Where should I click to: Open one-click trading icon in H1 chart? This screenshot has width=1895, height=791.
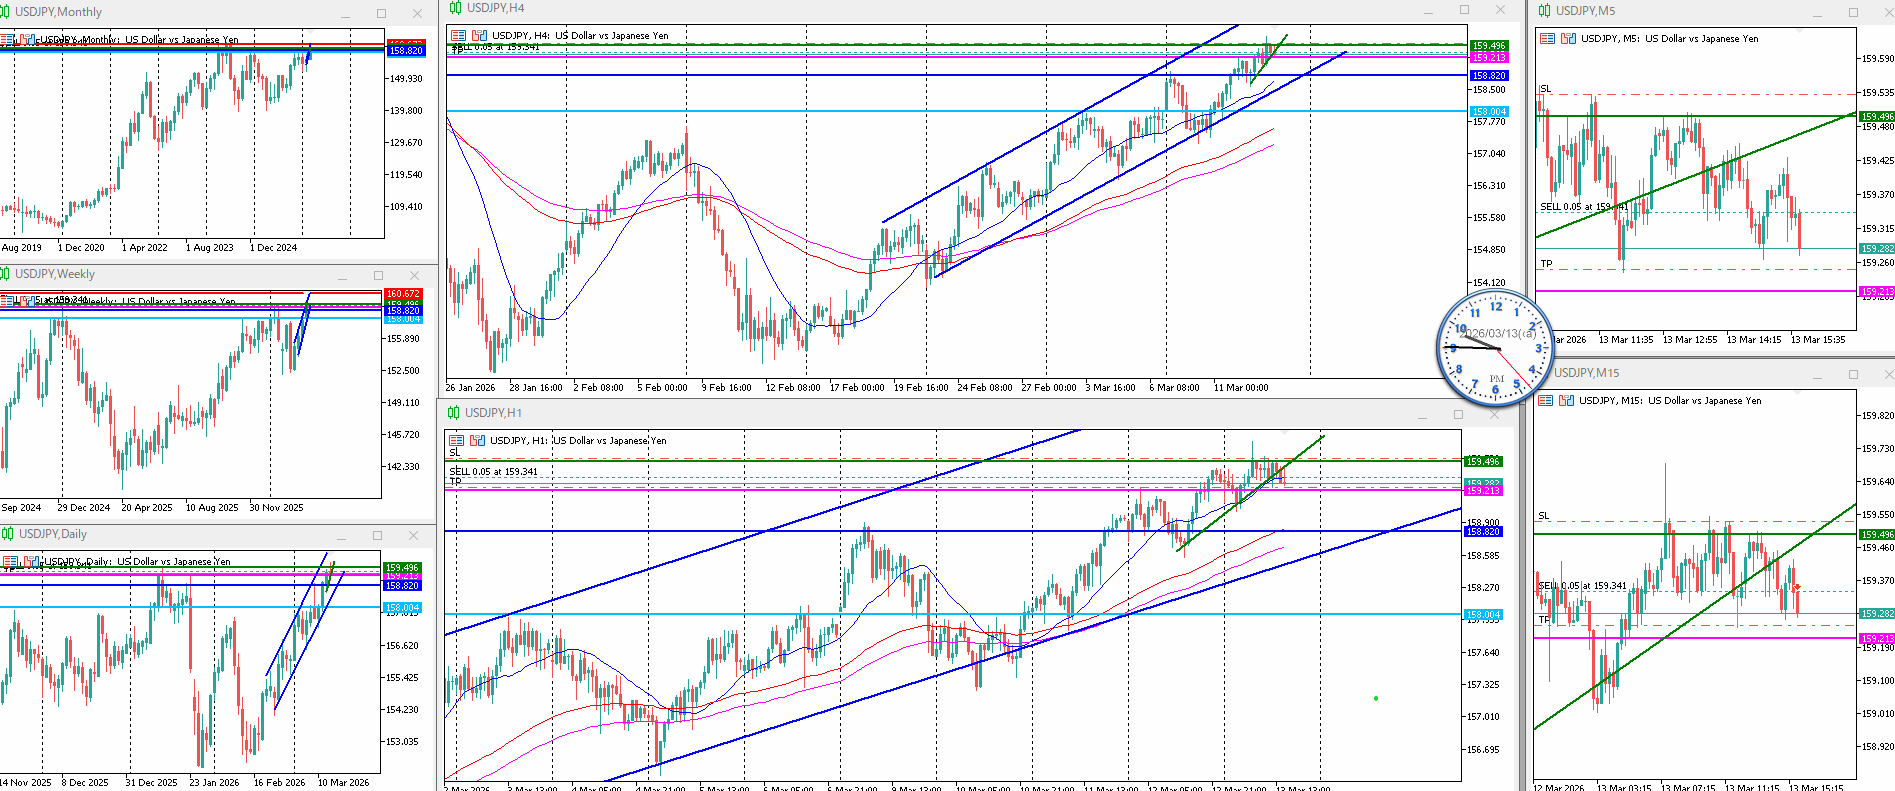click(x=477, y=441)
